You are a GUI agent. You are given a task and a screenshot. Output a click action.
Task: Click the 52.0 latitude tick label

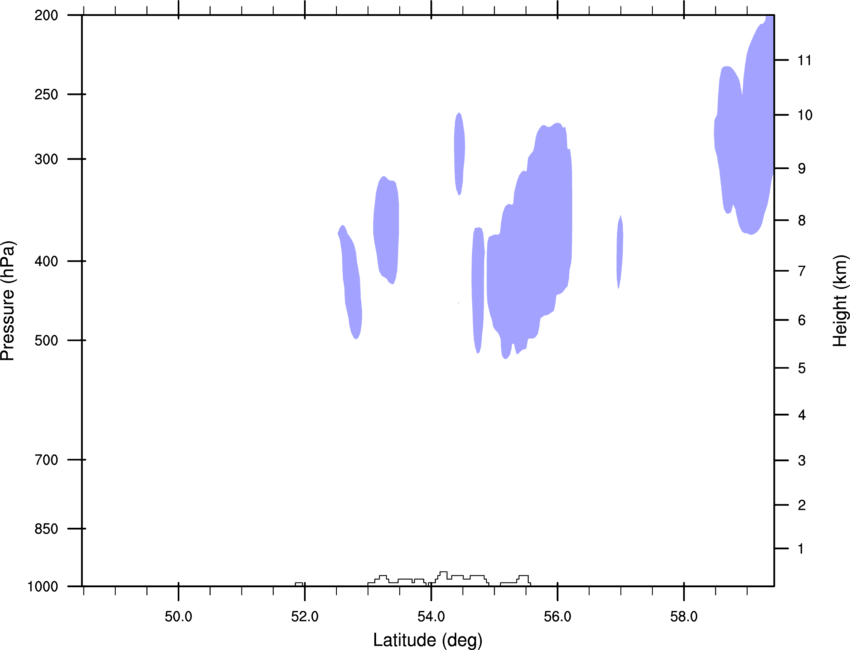tap(305, 617)
